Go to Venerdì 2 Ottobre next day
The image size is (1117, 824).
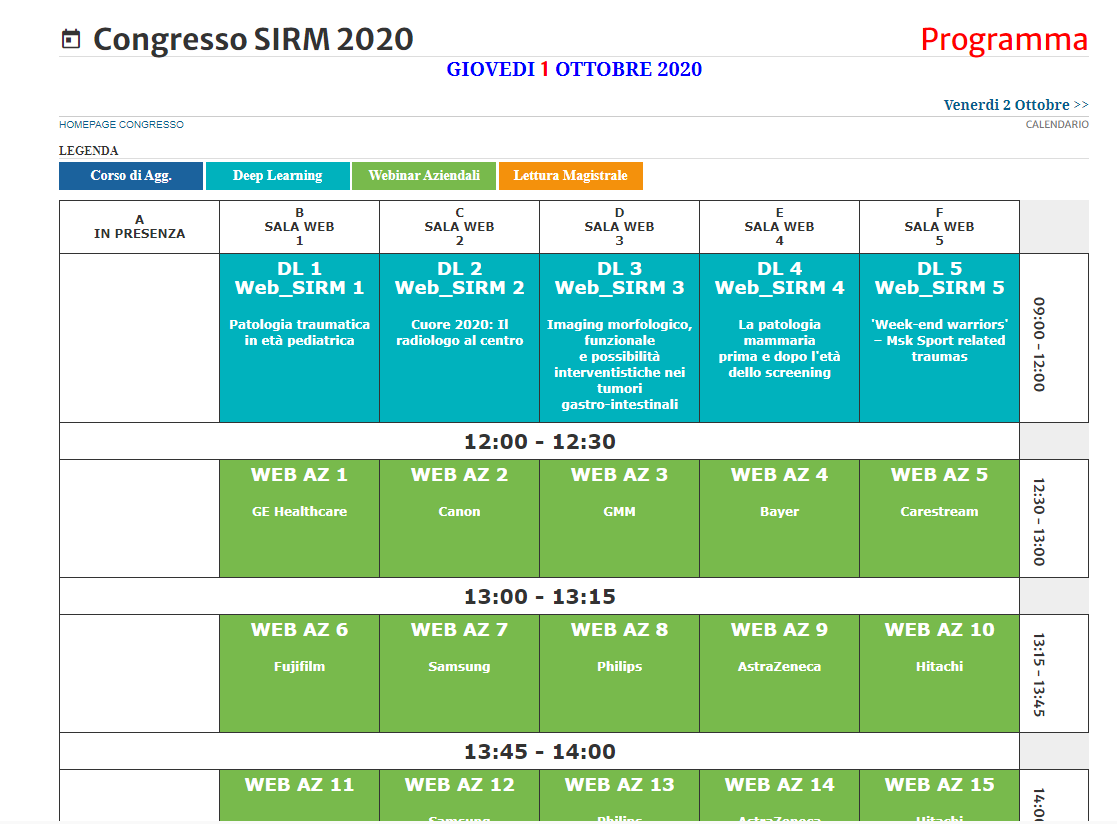pos(1015,105)
